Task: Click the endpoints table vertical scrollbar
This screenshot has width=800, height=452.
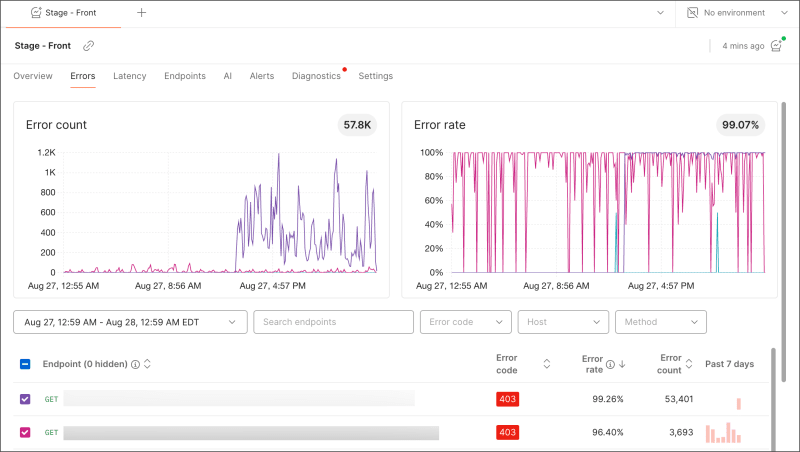Action: pyautogui.click(x=773, y=400)
